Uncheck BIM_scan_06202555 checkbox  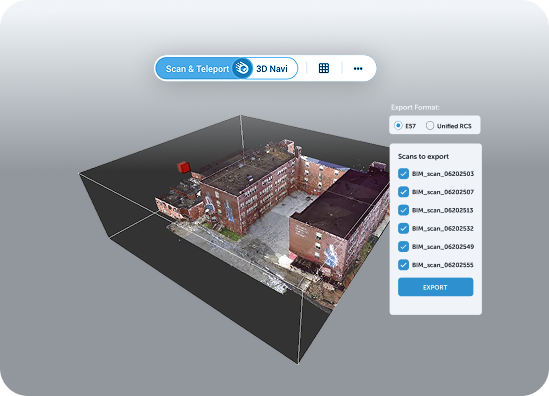[403, 265]
